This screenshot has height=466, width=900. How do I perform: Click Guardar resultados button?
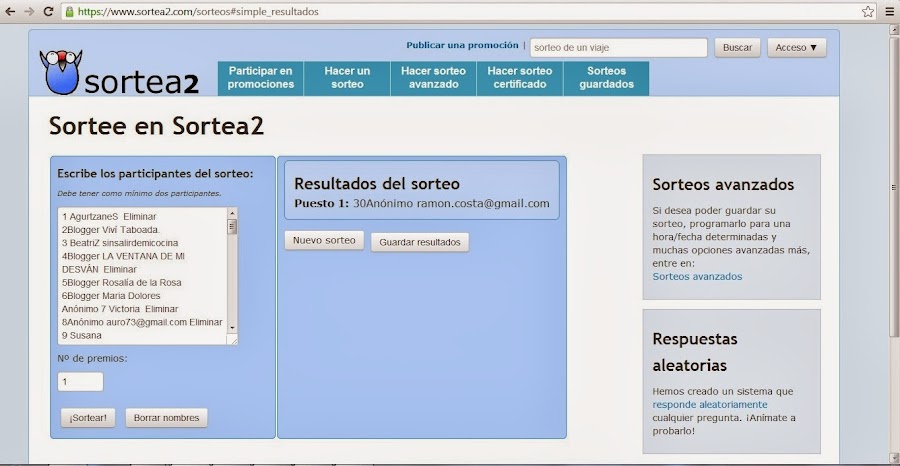coord(420,242)
